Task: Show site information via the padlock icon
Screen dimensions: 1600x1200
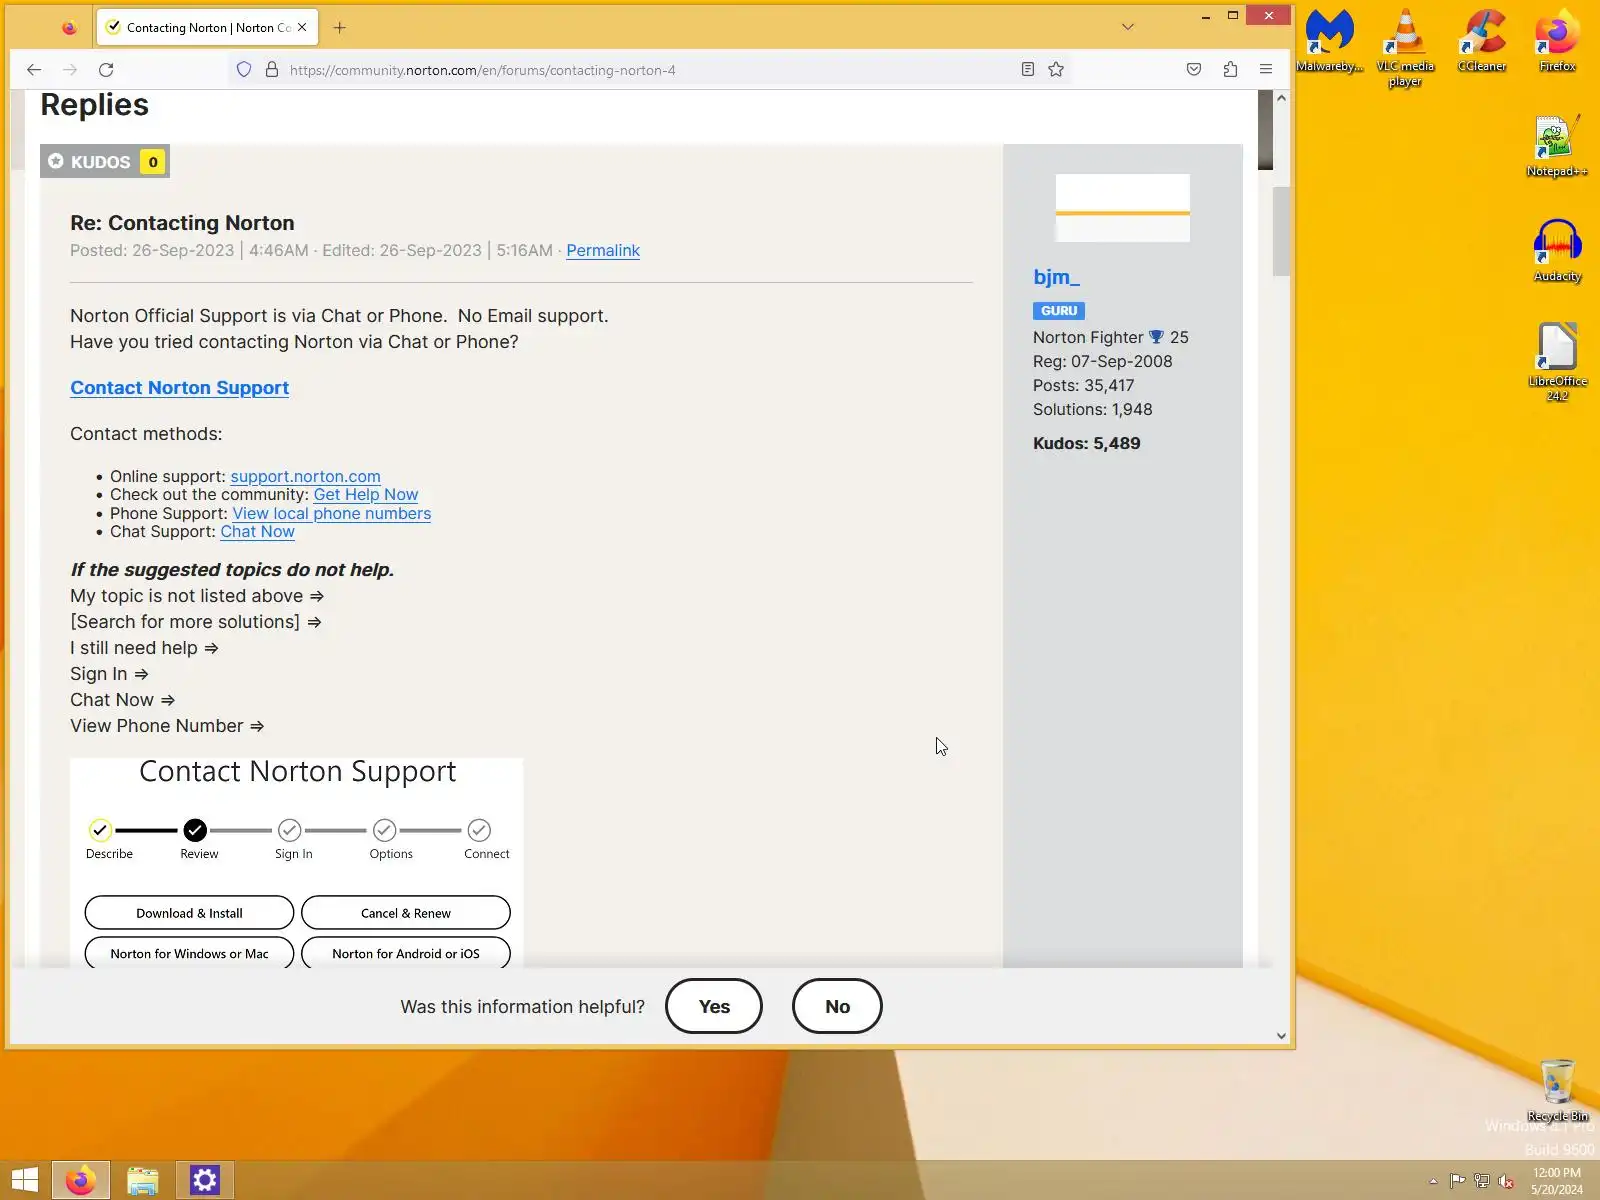Action: pyautogui.click(x=271, y=70)
